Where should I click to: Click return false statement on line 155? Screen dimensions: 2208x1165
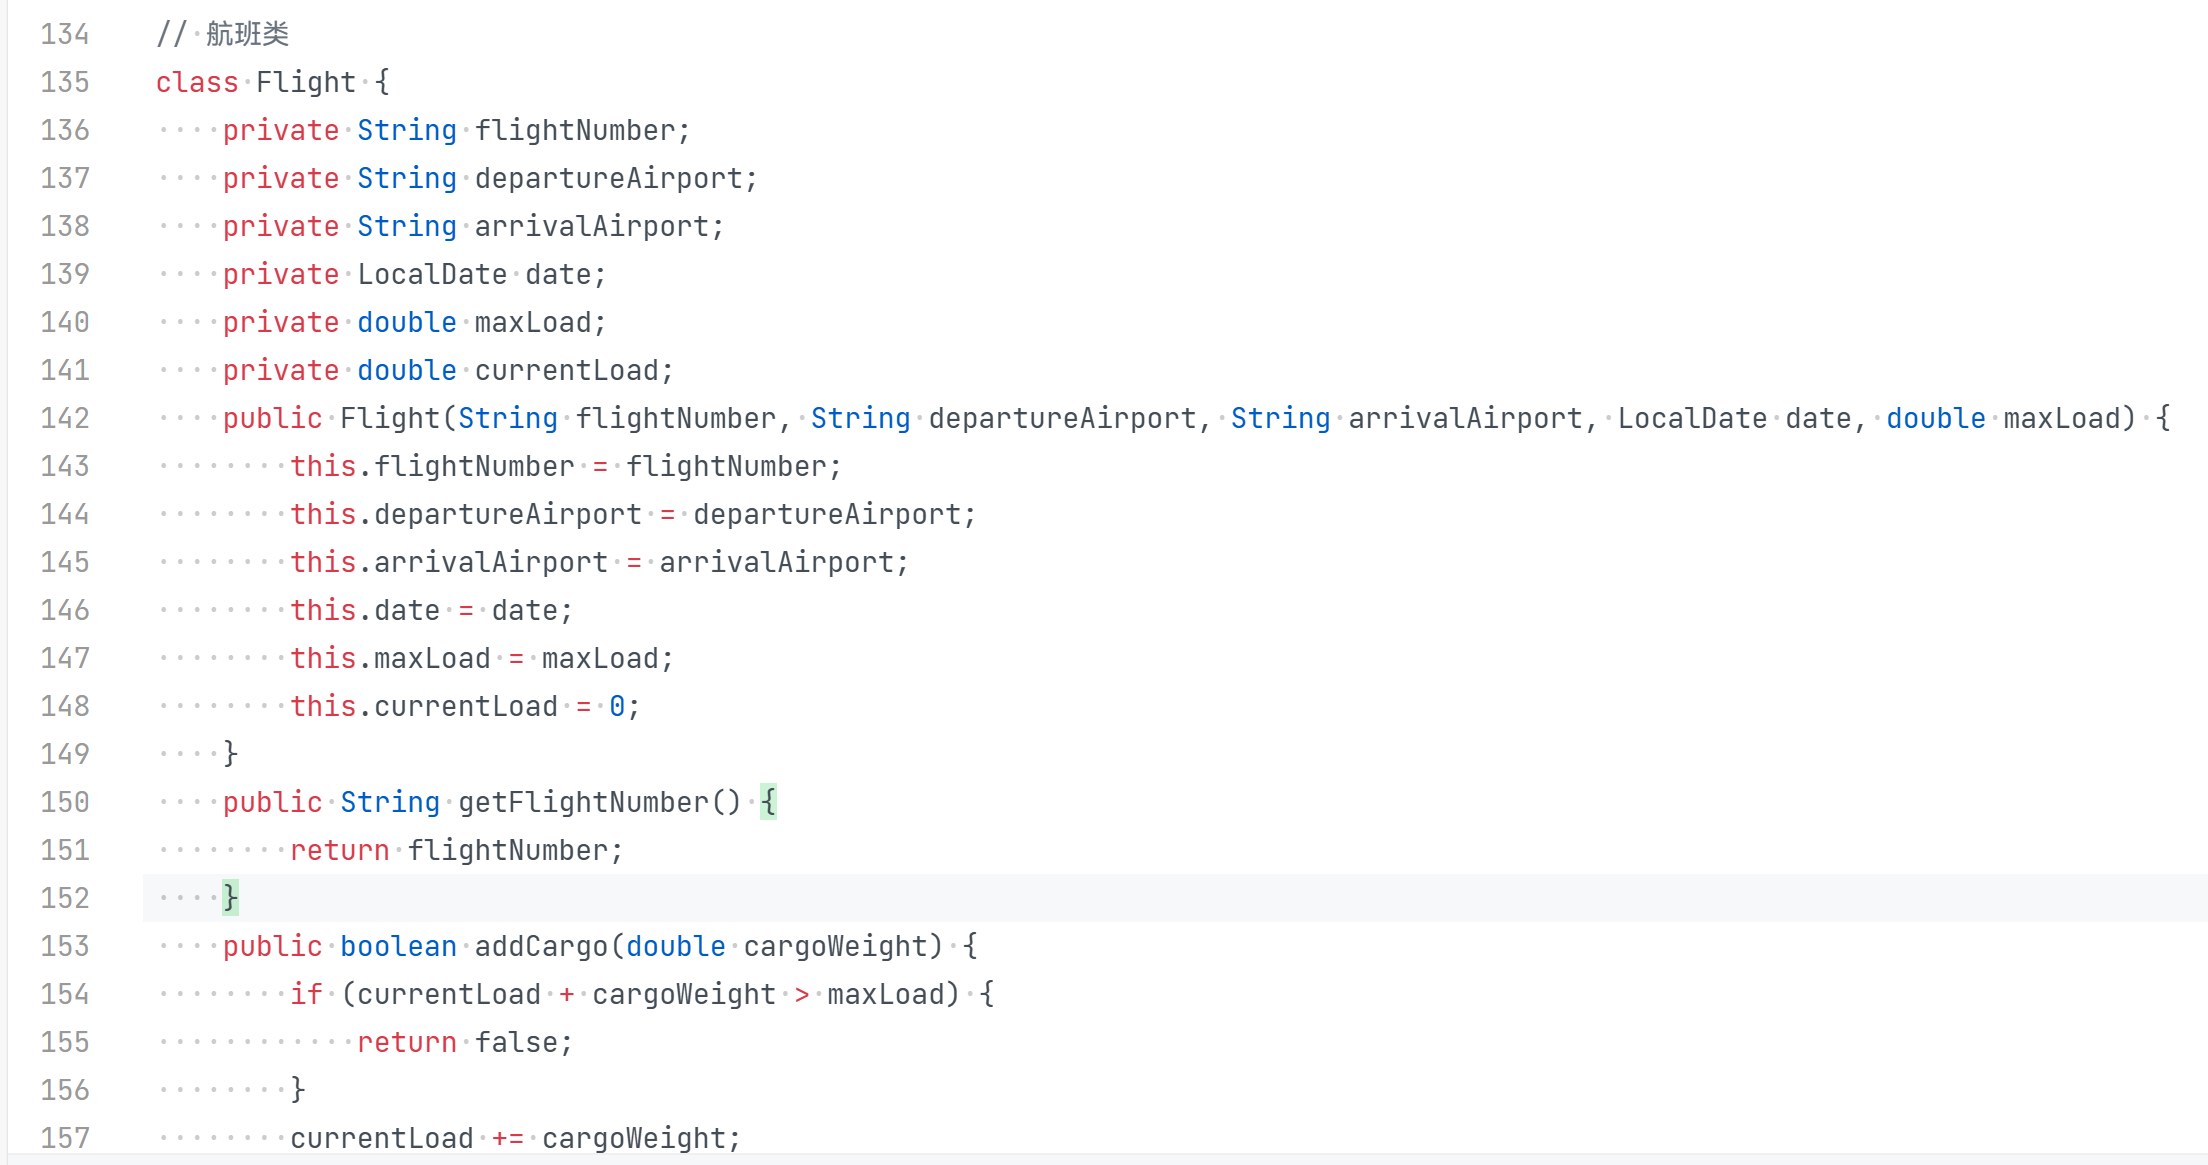click(x=464, y=1042)
